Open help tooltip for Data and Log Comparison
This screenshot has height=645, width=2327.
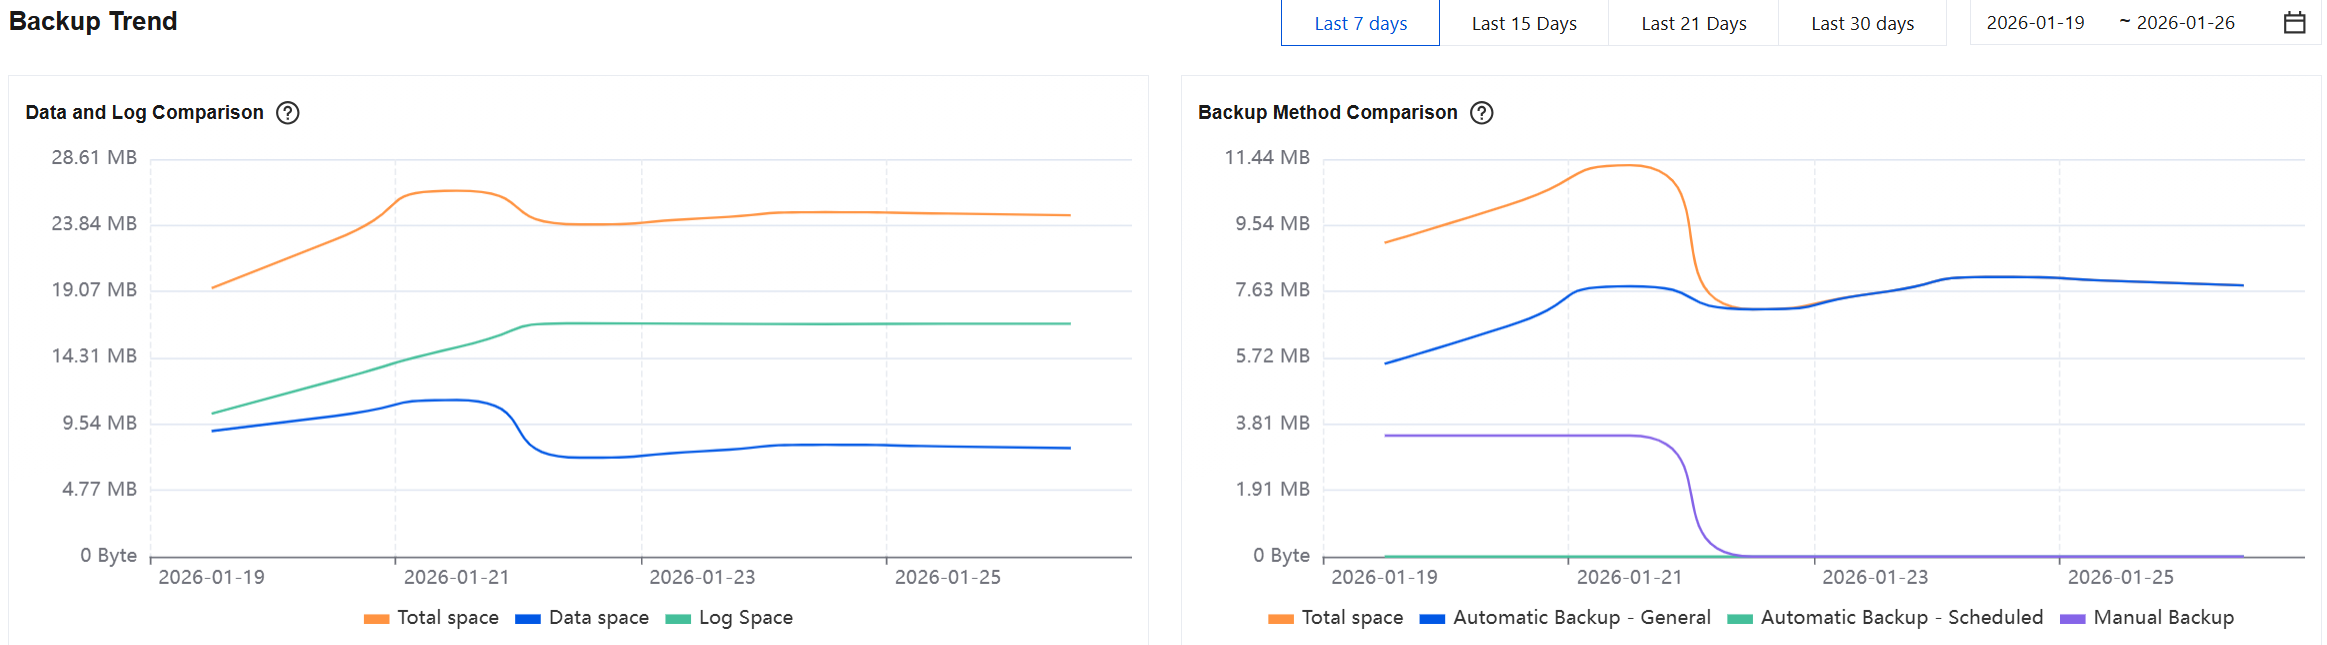[288, 113]
